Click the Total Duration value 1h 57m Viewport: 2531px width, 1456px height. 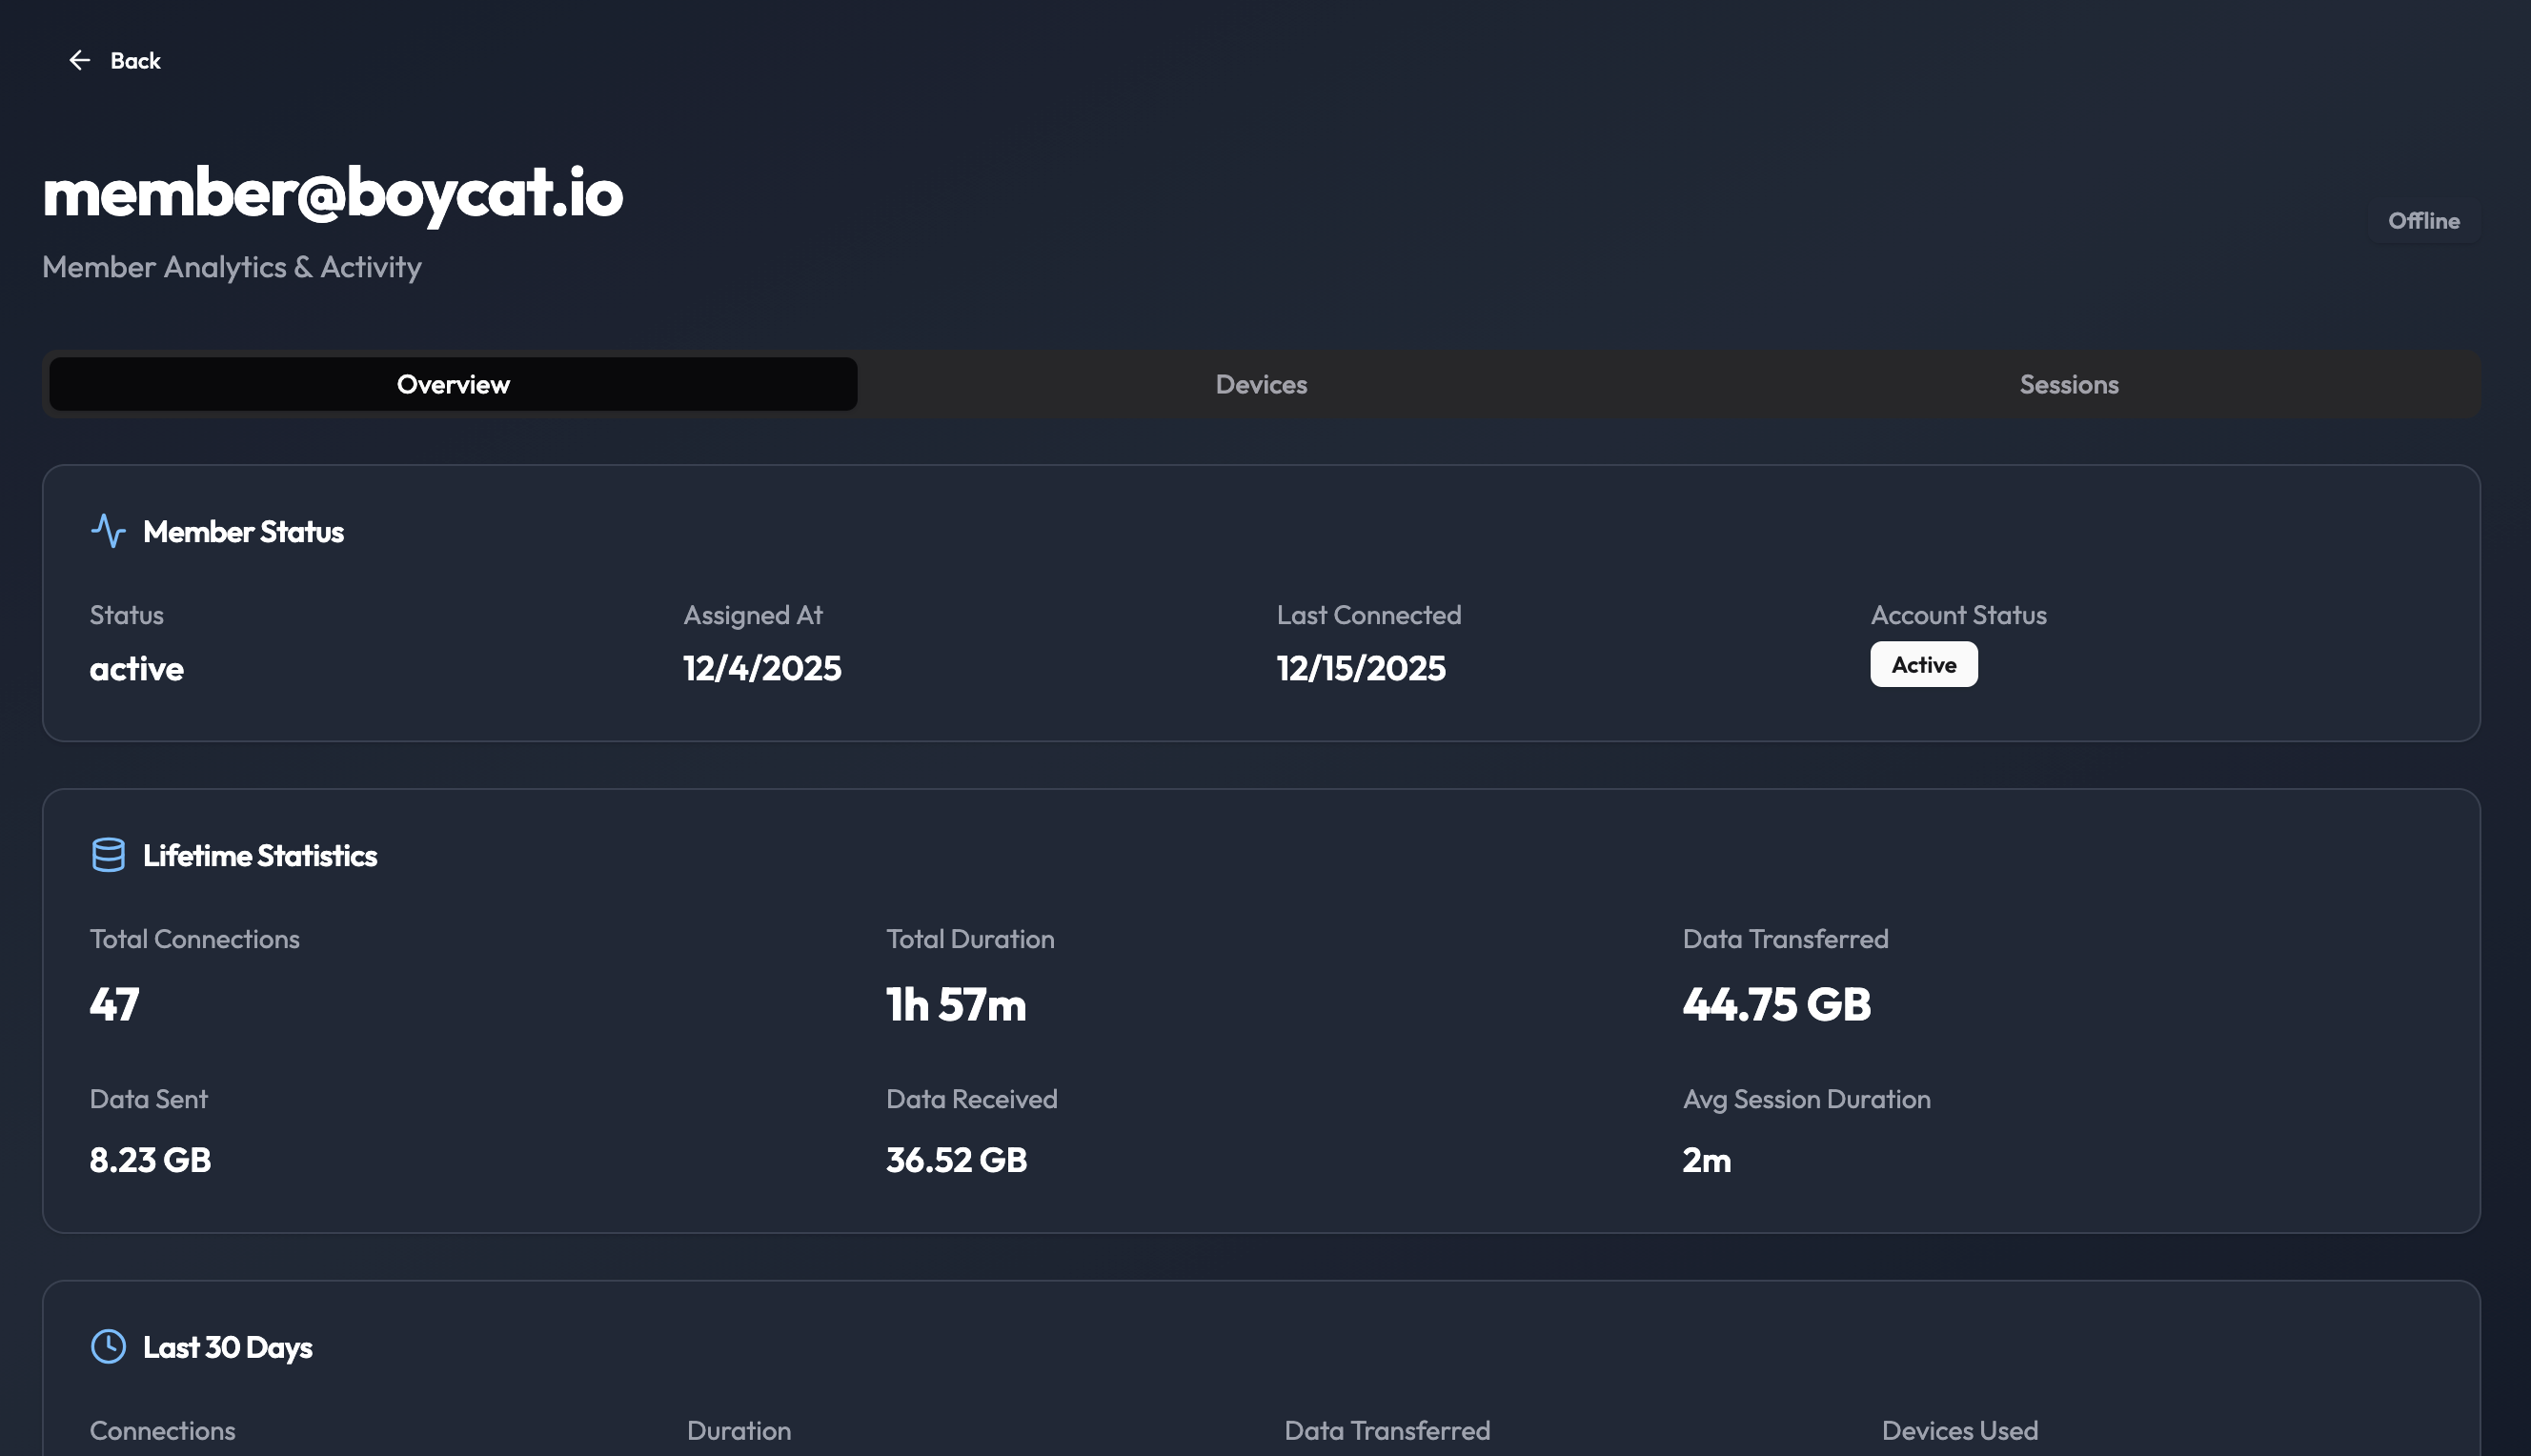955,1004
